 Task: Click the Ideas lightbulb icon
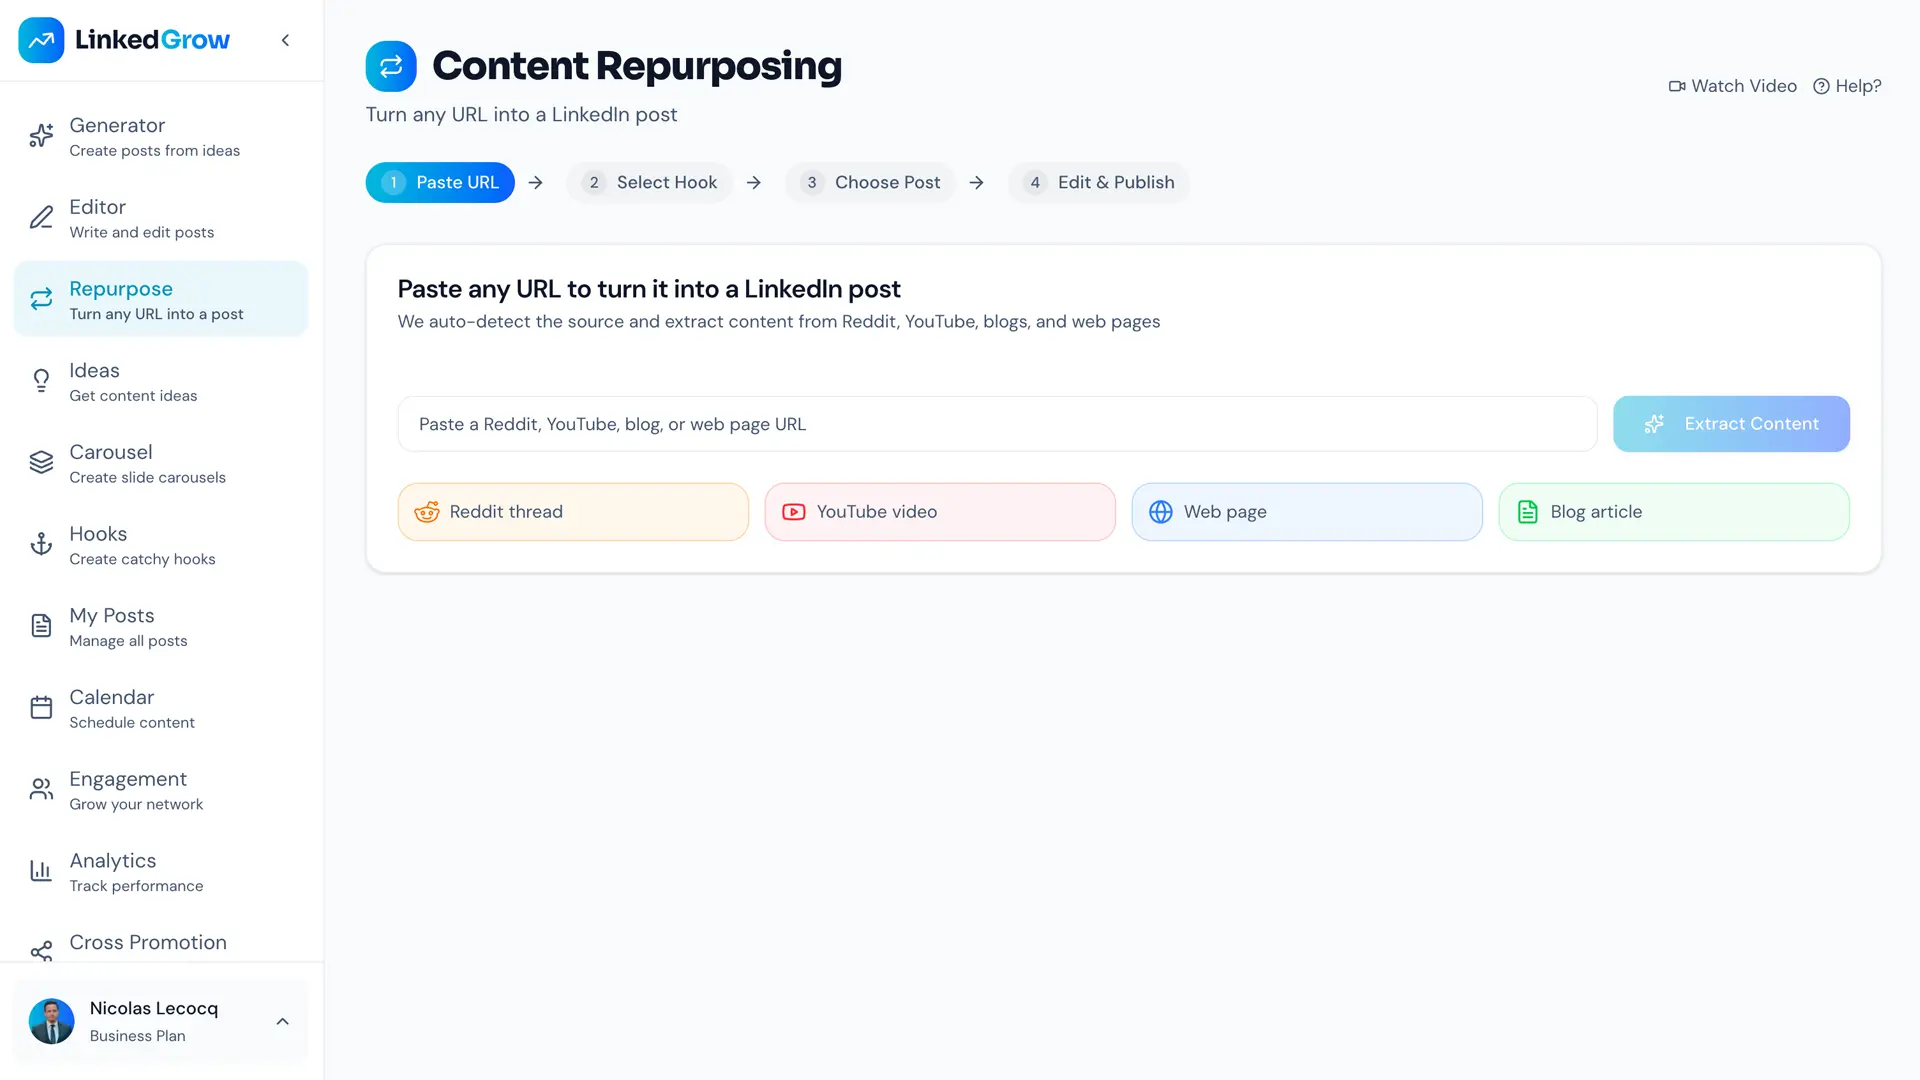coord(41,381)
